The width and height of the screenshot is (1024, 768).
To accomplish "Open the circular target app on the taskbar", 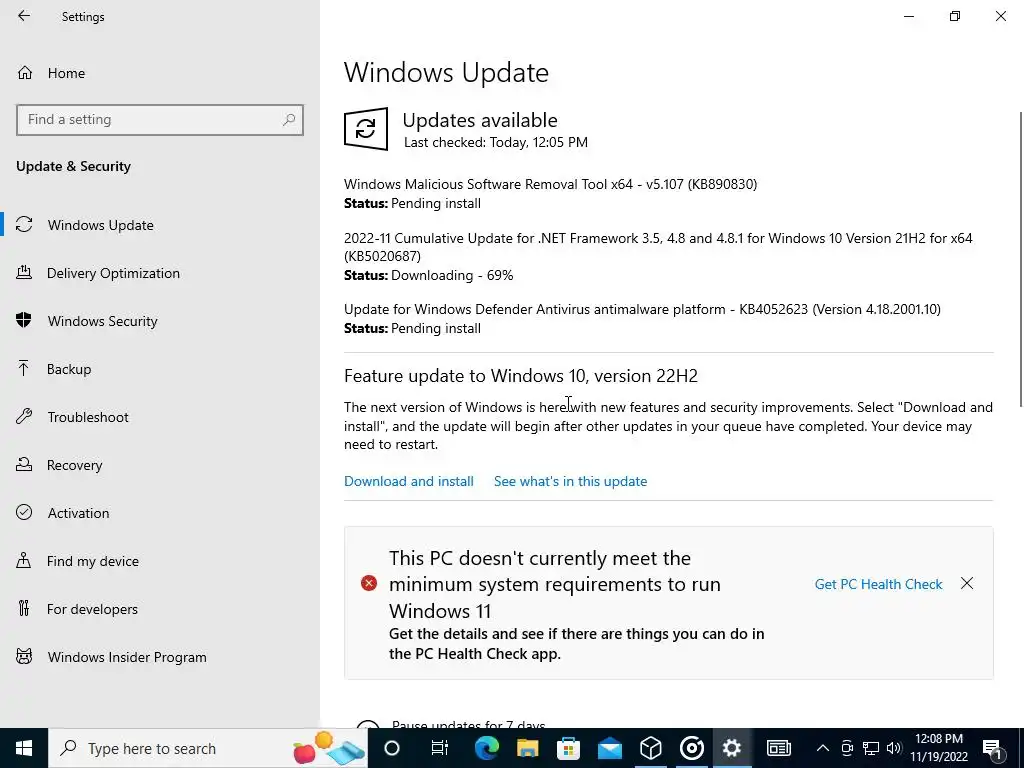I will [692, 748].
